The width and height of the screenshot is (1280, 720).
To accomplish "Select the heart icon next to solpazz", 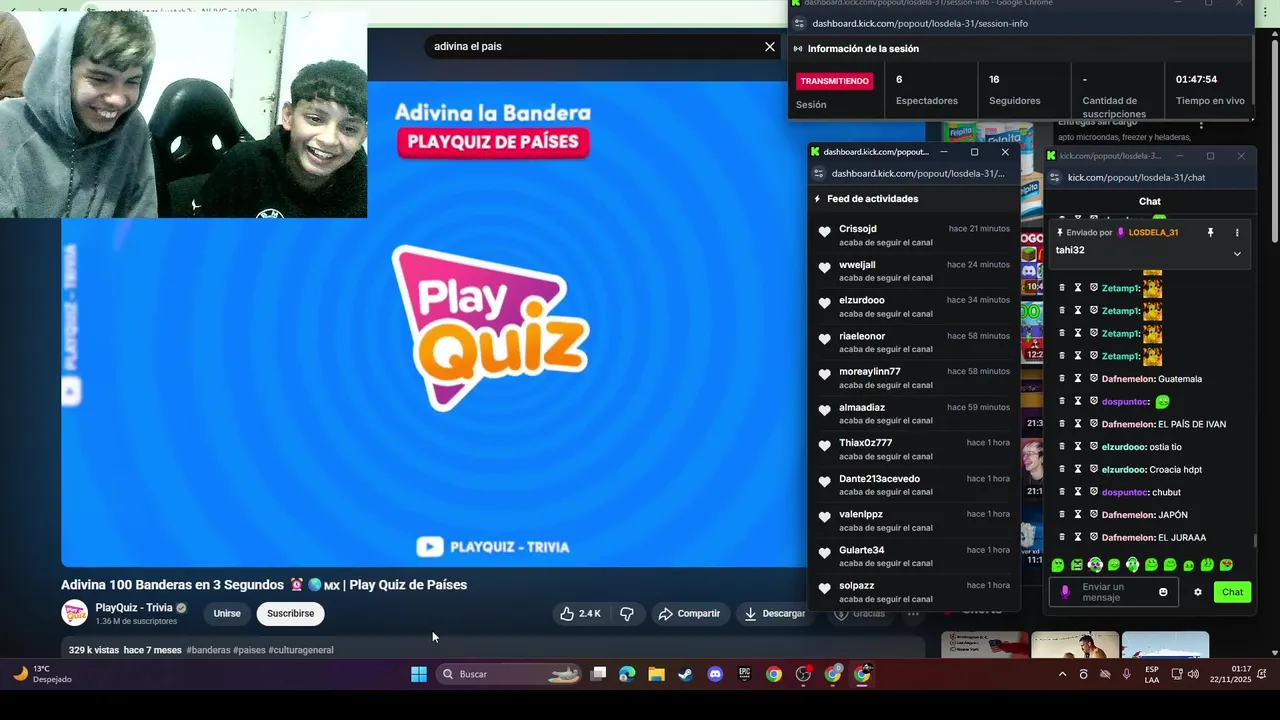I will click(824, 589).
